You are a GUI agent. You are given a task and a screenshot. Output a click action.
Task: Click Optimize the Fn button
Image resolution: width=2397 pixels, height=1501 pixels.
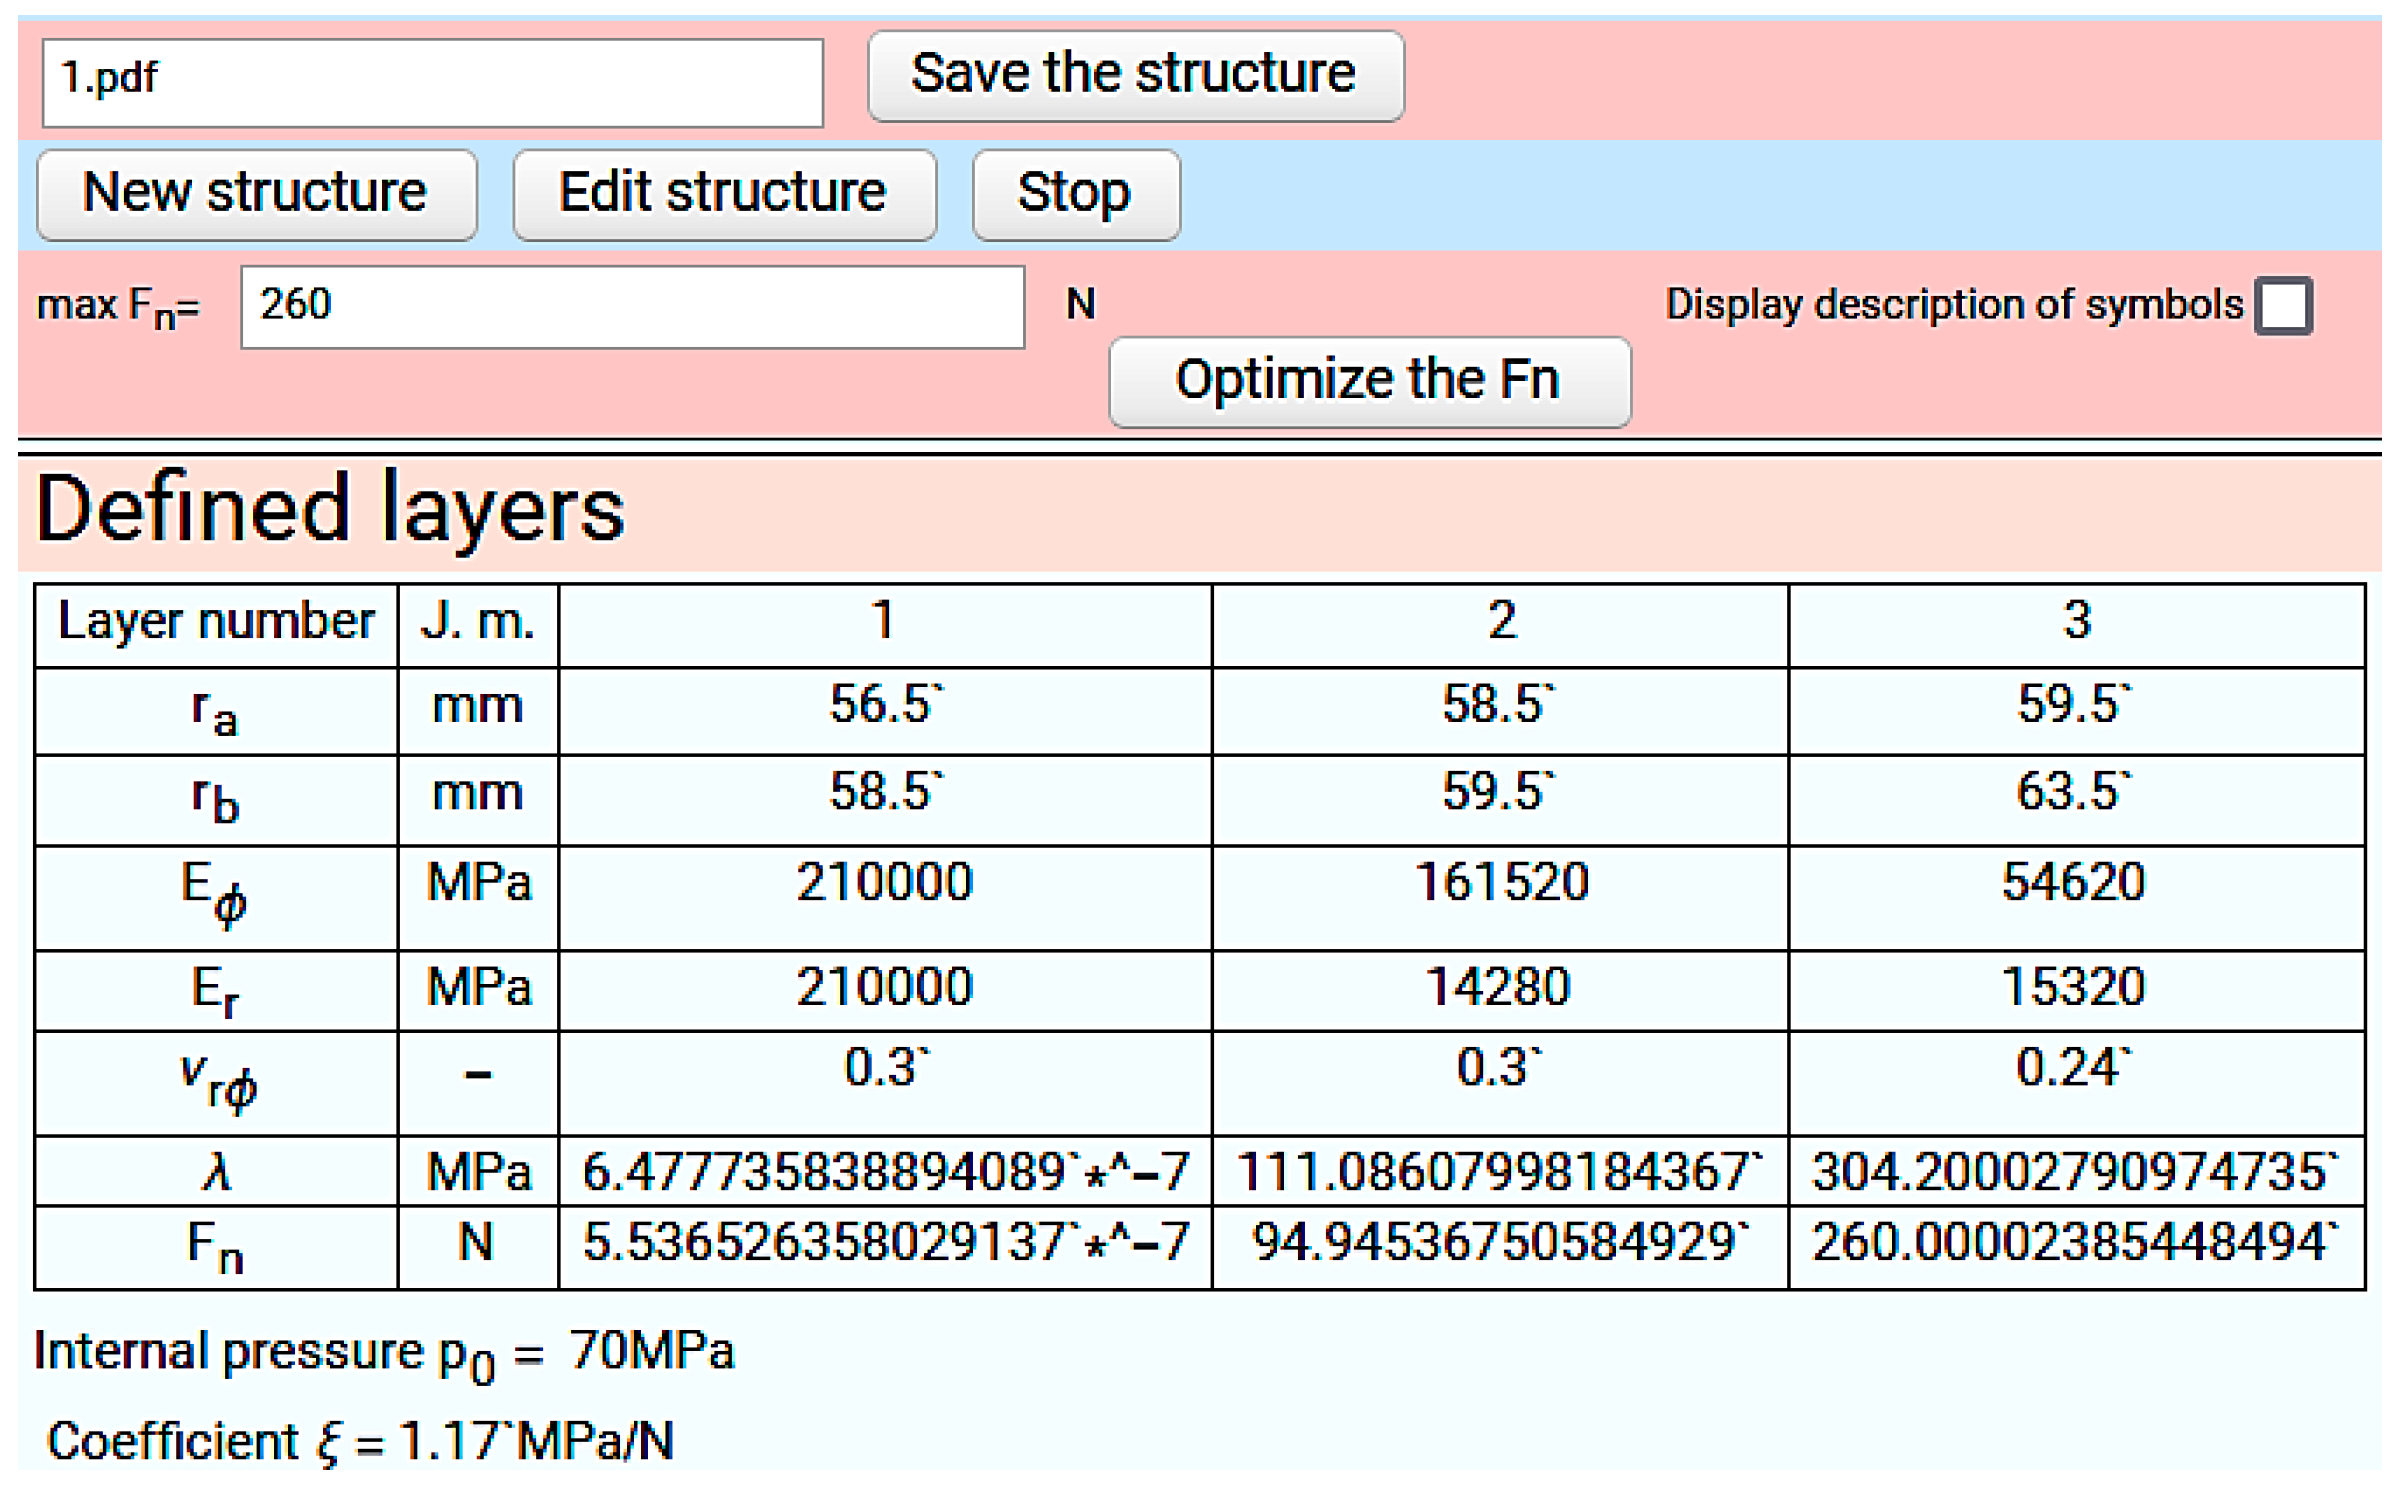pyautogui.click(x=1369, y=381)
